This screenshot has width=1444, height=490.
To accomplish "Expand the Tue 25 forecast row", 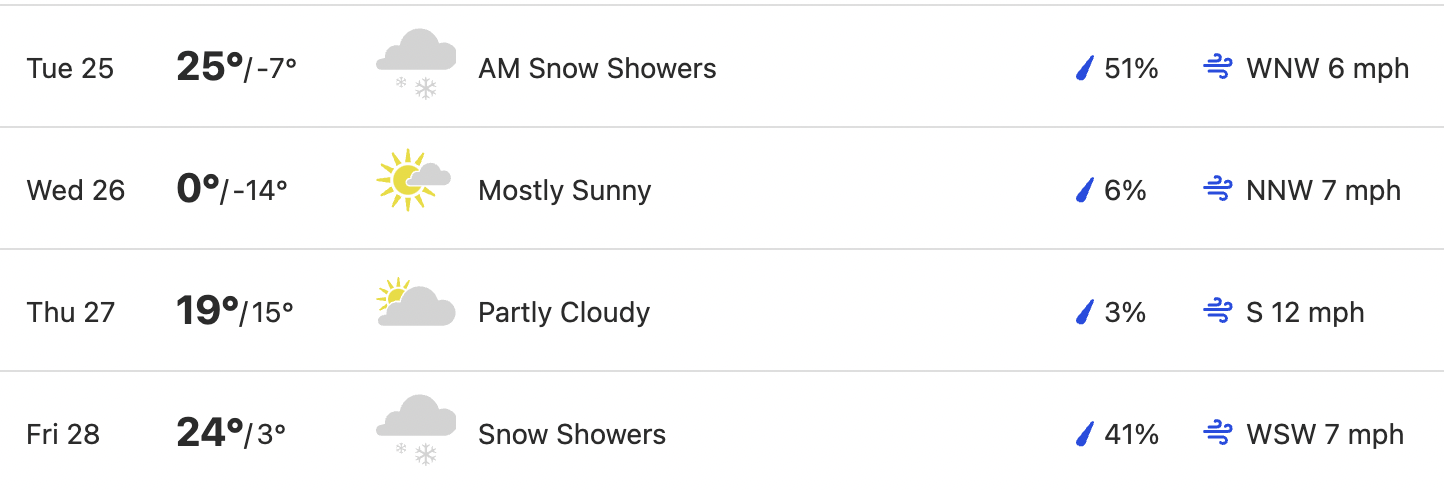I will click(722, 67).
